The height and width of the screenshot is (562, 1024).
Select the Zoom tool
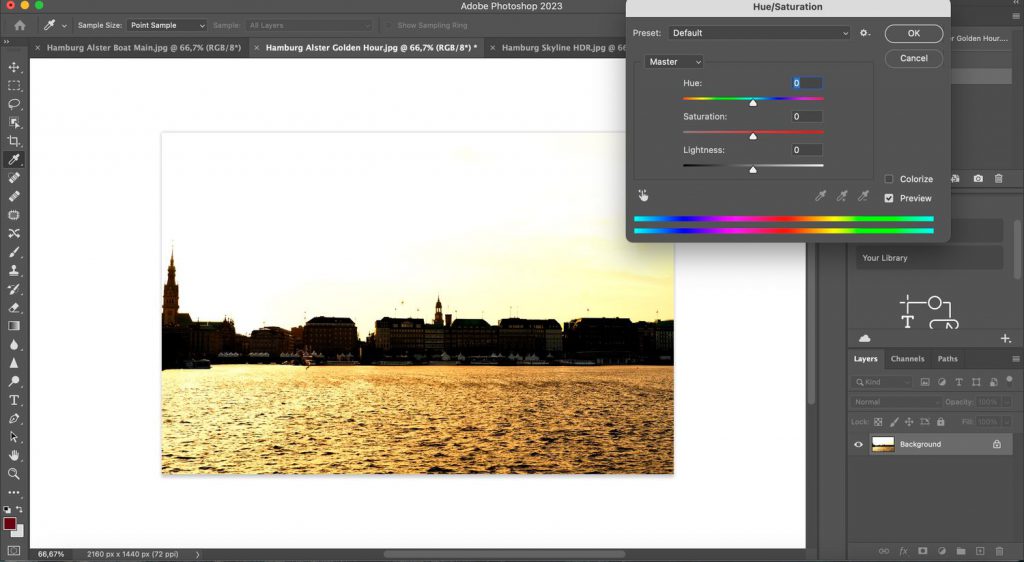(x=14, y=474)
